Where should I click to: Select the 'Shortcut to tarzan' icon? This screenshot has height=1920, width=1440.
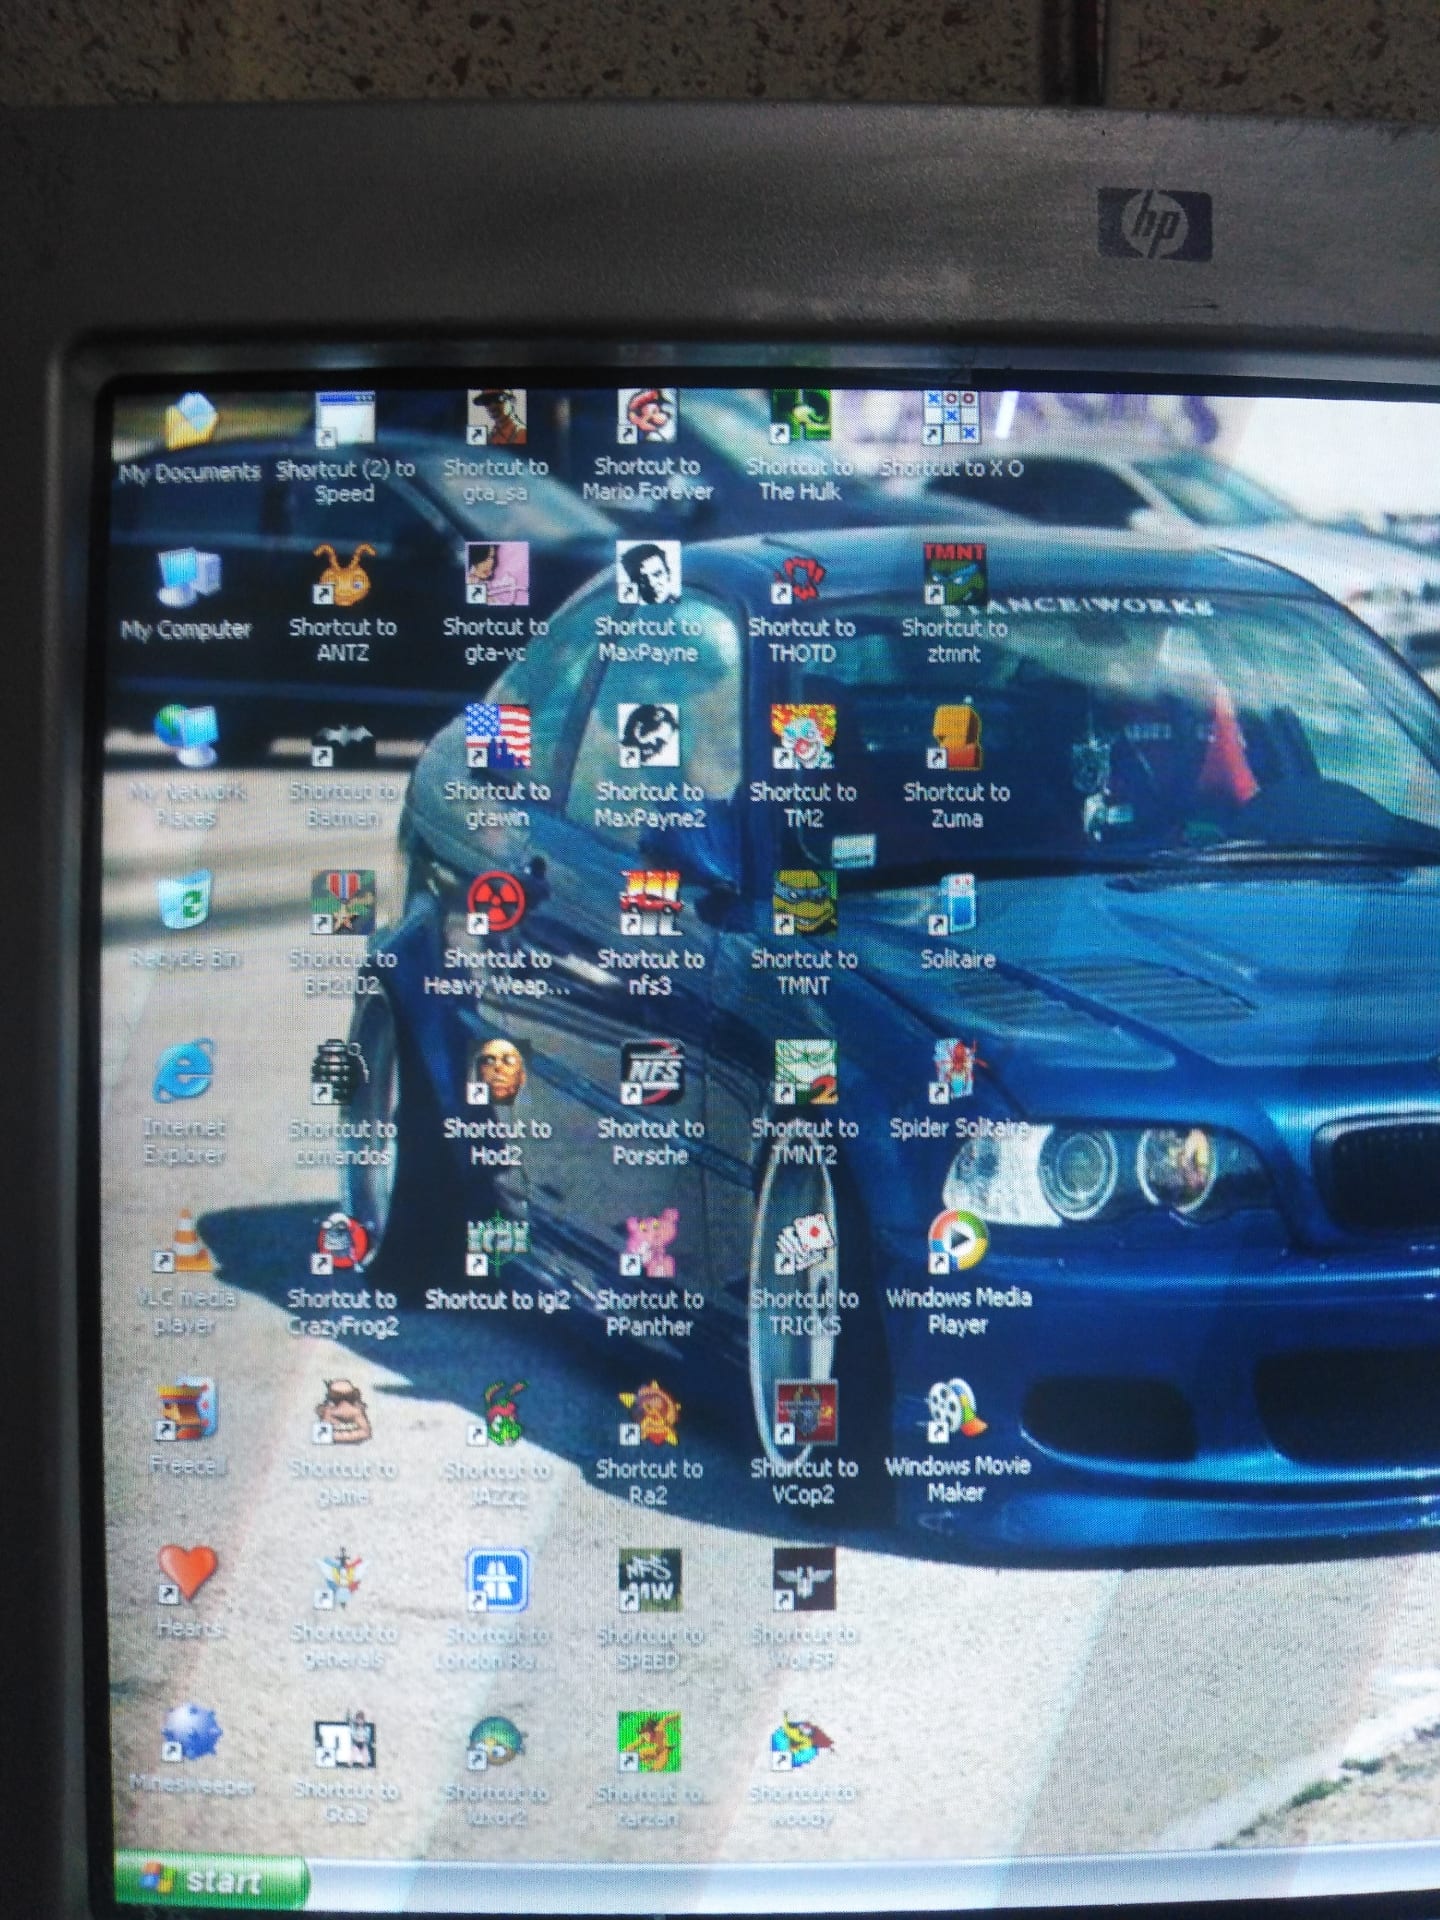click(x=650, y=1742)
